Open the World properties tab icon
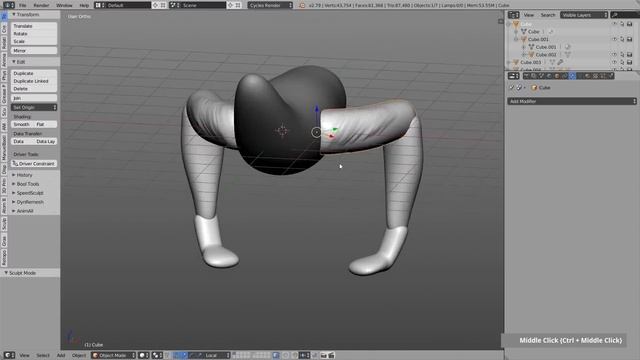 [549, 76]
